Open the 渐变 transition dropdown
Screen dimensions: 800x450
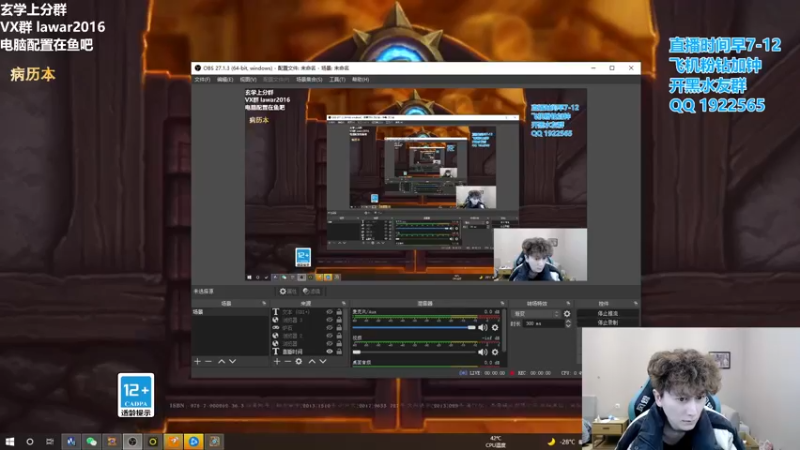pyautogui.click(x=536, y=314)
